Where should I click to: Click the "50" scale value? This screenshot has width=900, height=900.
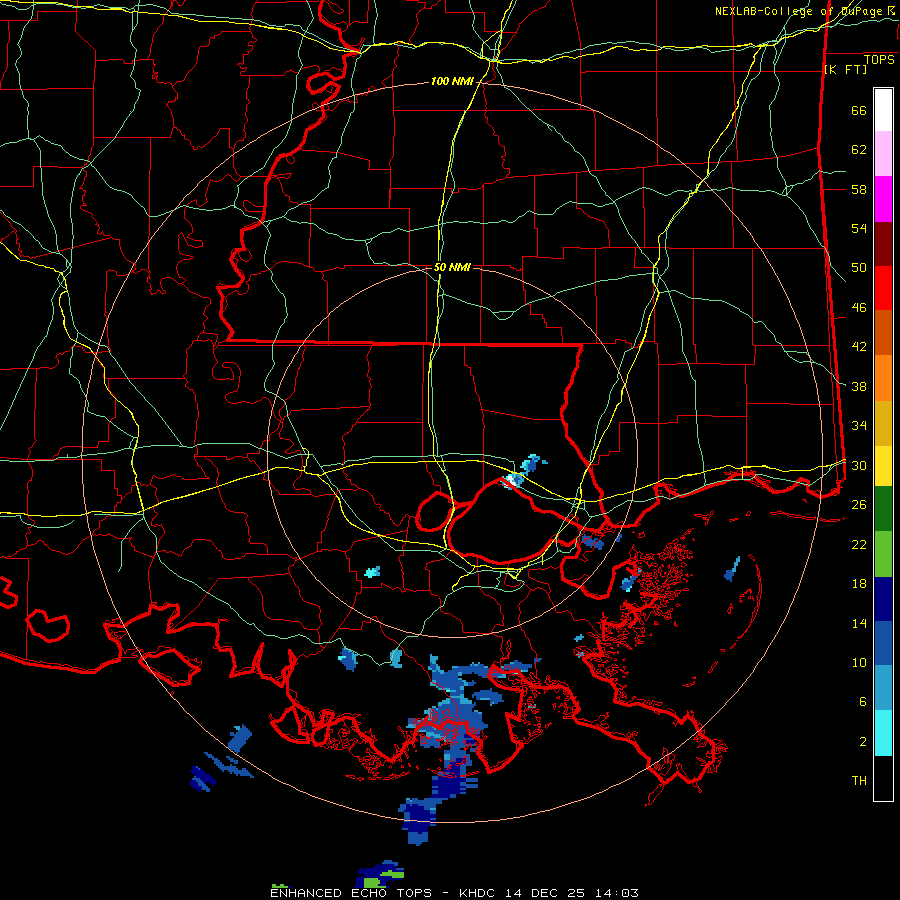(x=859, y=268)
